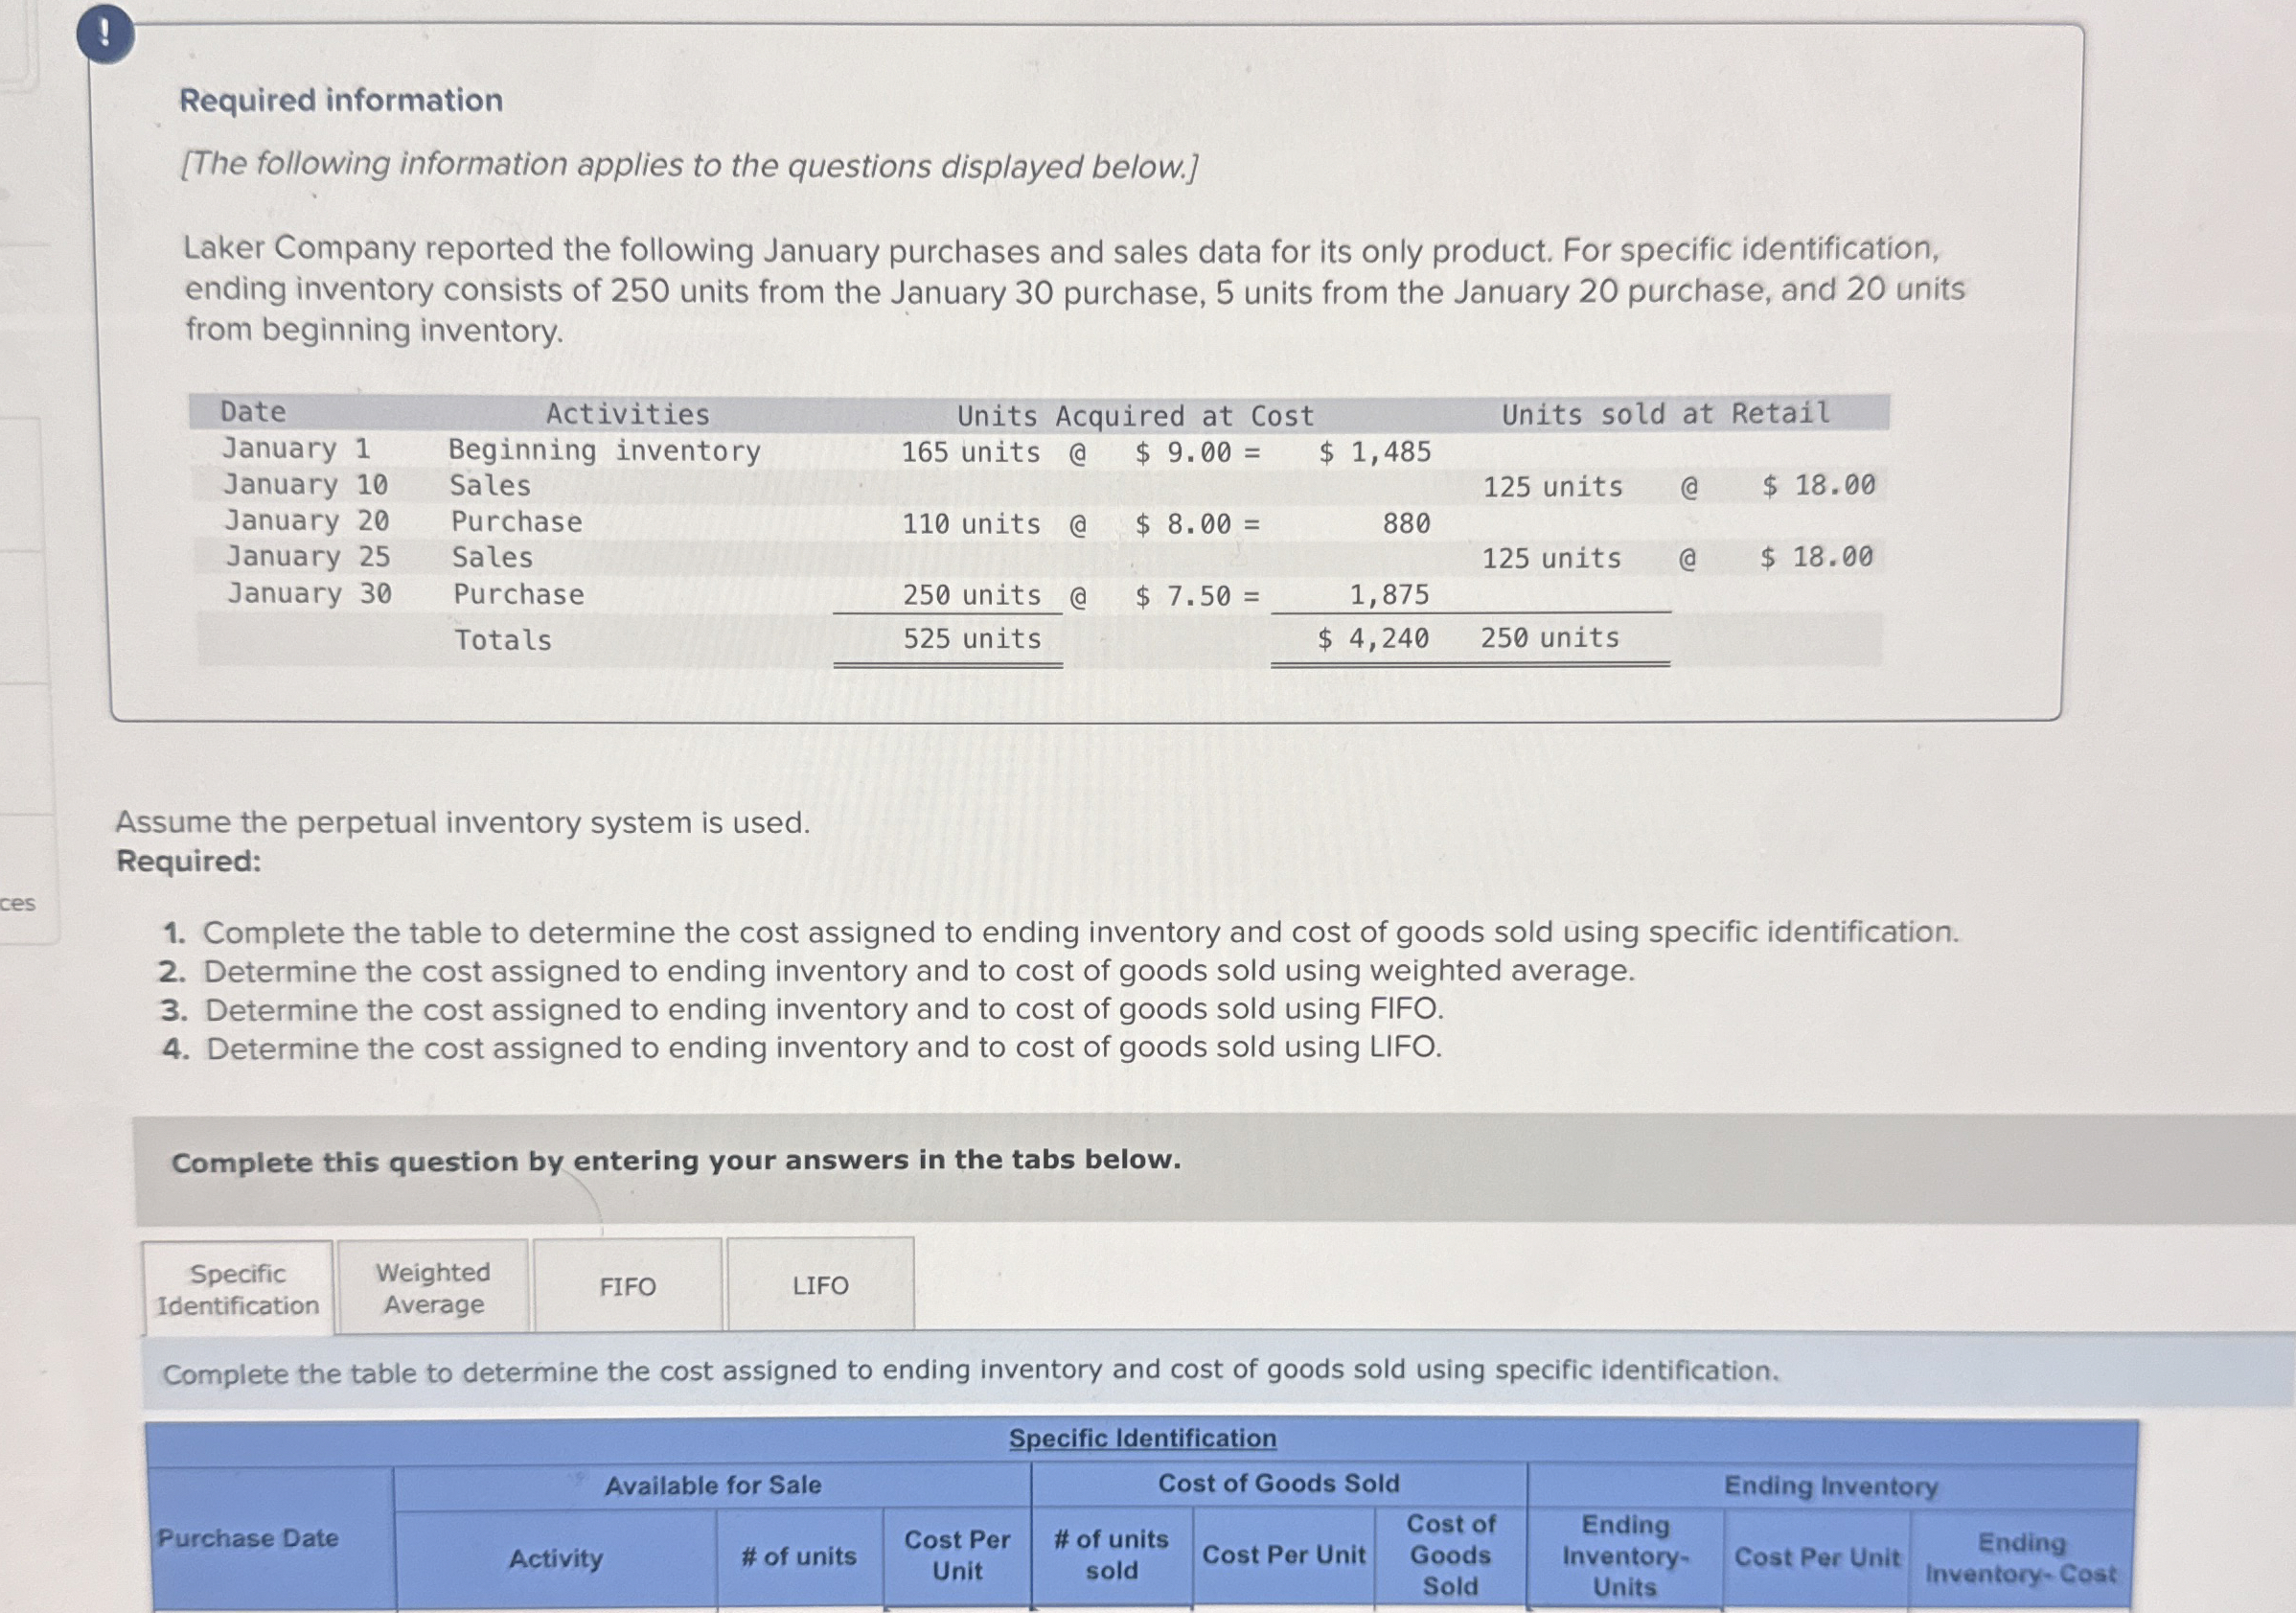Click the Specific Identification table title
The image size is (2296, 1613).
[1142, 1438]
